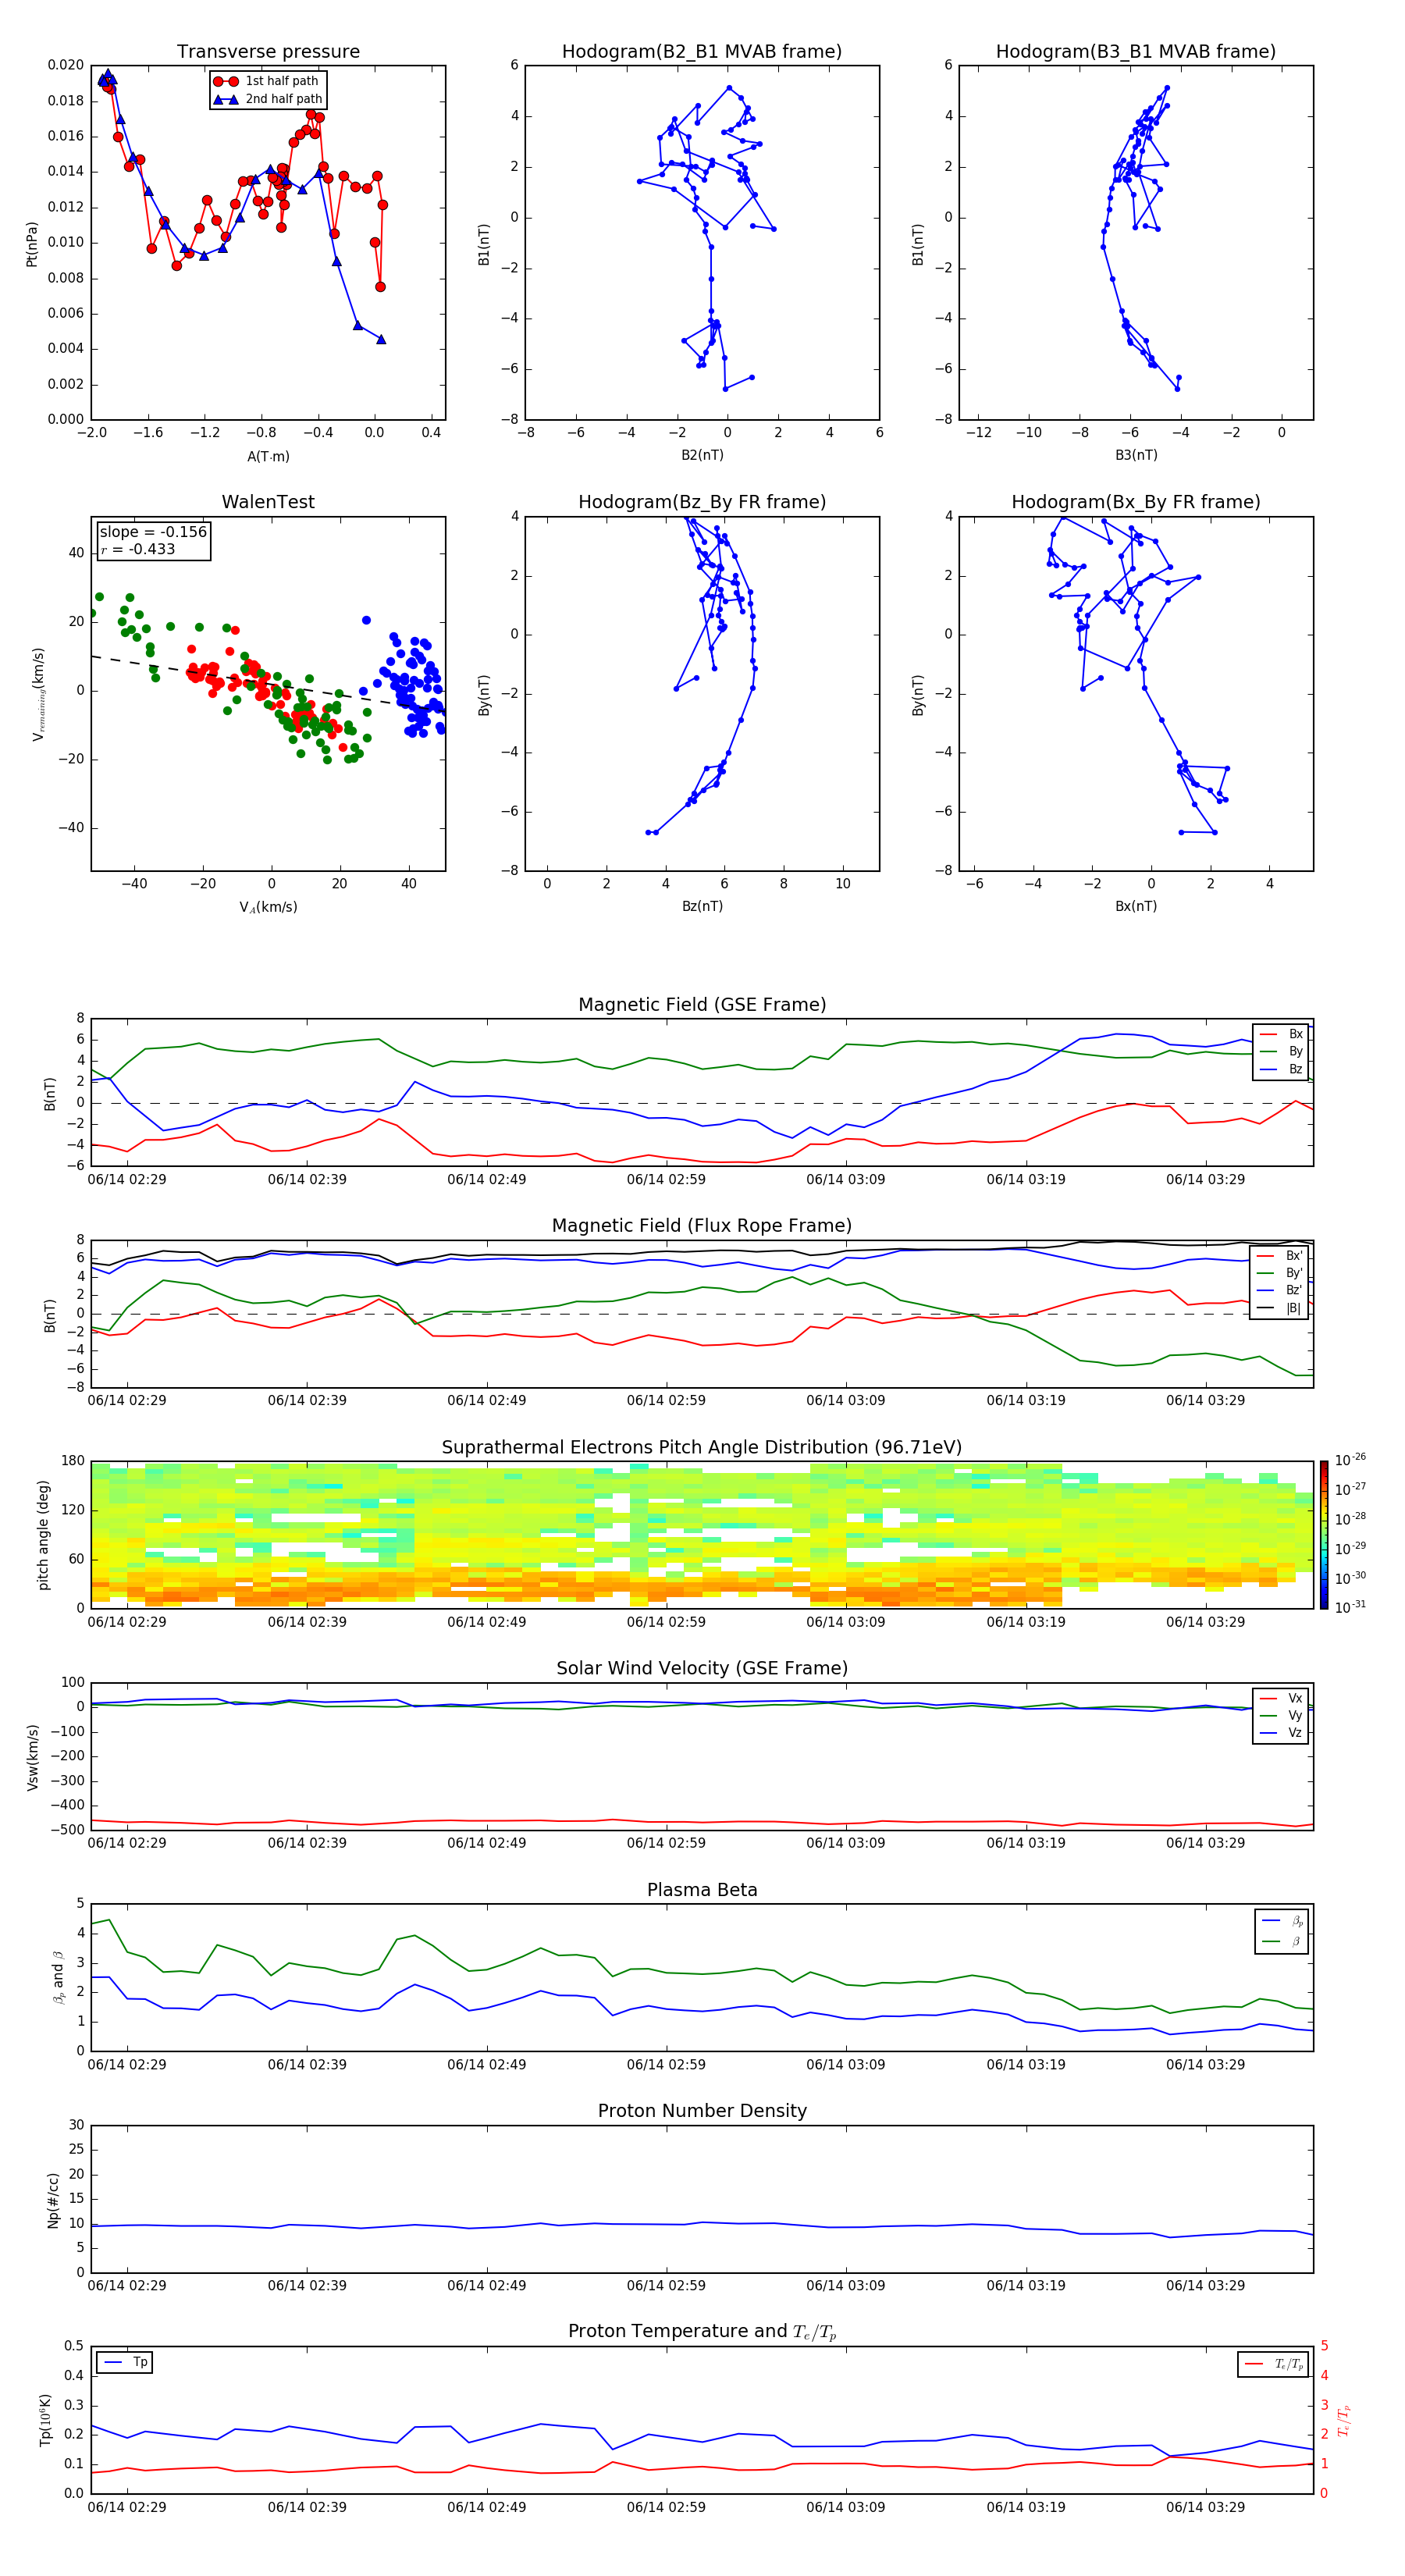Click the 'Np(#/cc)' axis label
The image size is (1405, 2576).
coord(53,2200)
